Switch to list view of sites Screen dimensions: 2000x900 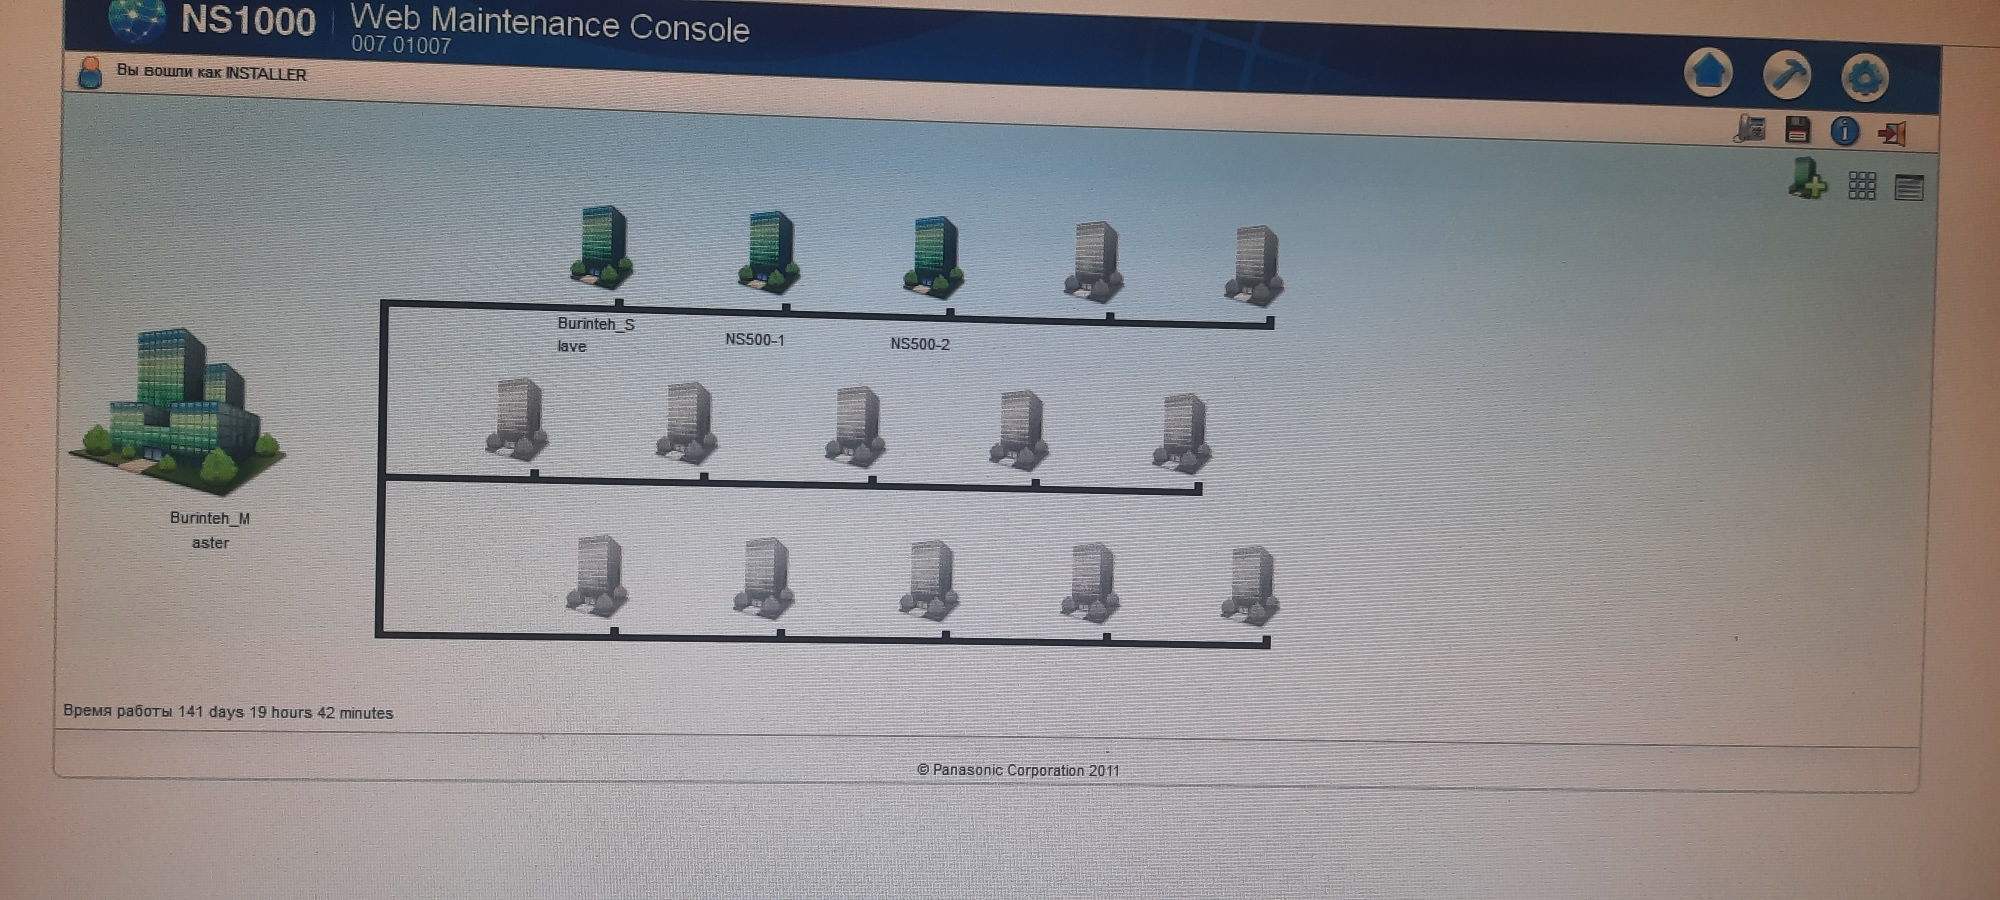(x=1909, y=187)
